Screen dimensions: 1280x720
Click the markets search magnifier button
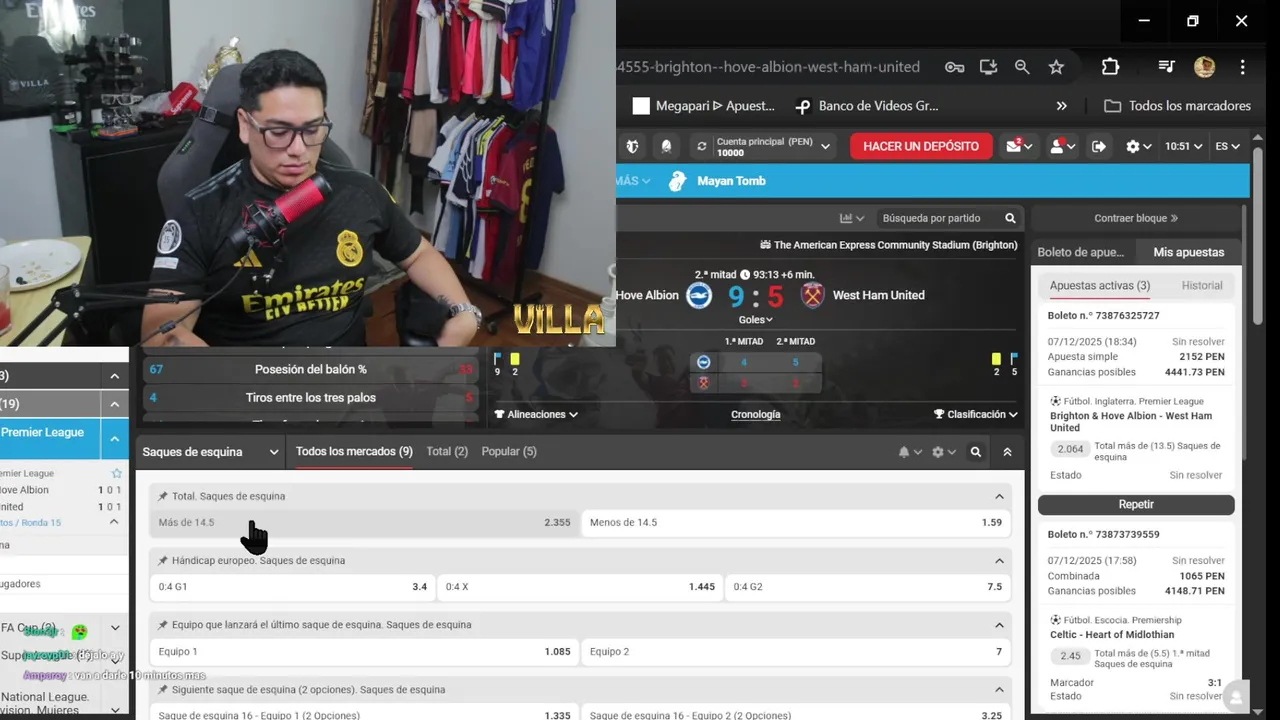coord(976,452)
